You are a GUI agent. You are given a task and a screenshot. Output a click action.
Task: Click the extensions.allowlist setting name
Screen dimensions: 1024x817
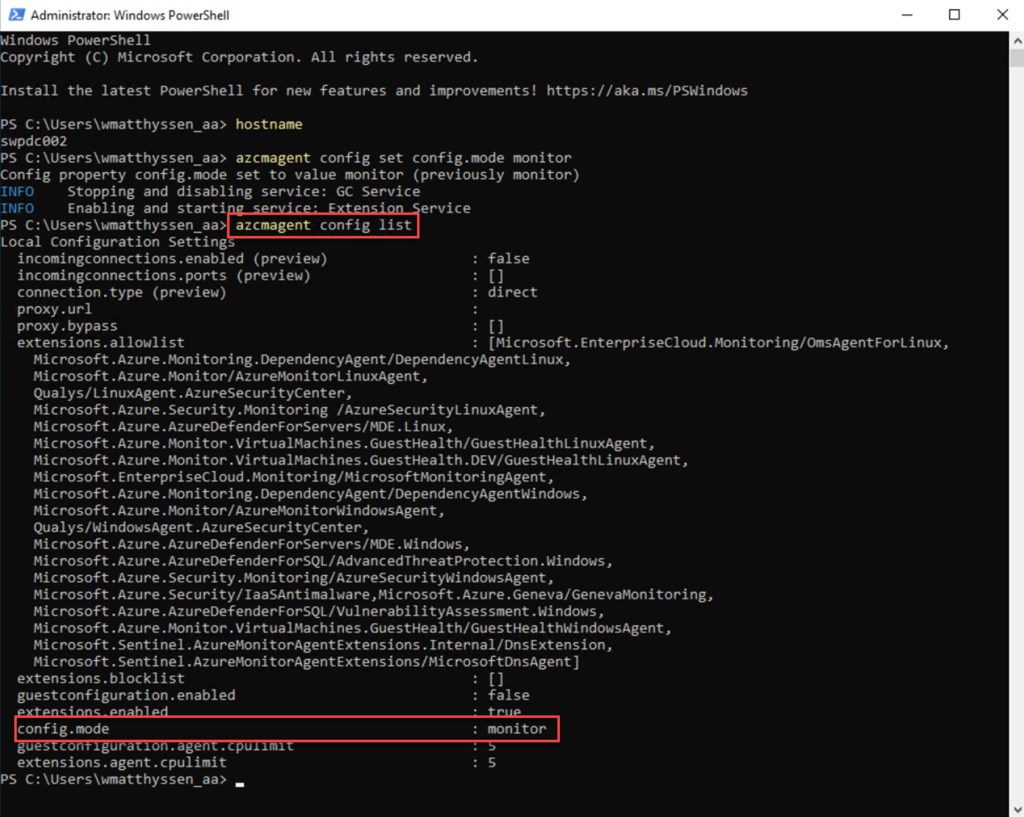pos(100,343)
